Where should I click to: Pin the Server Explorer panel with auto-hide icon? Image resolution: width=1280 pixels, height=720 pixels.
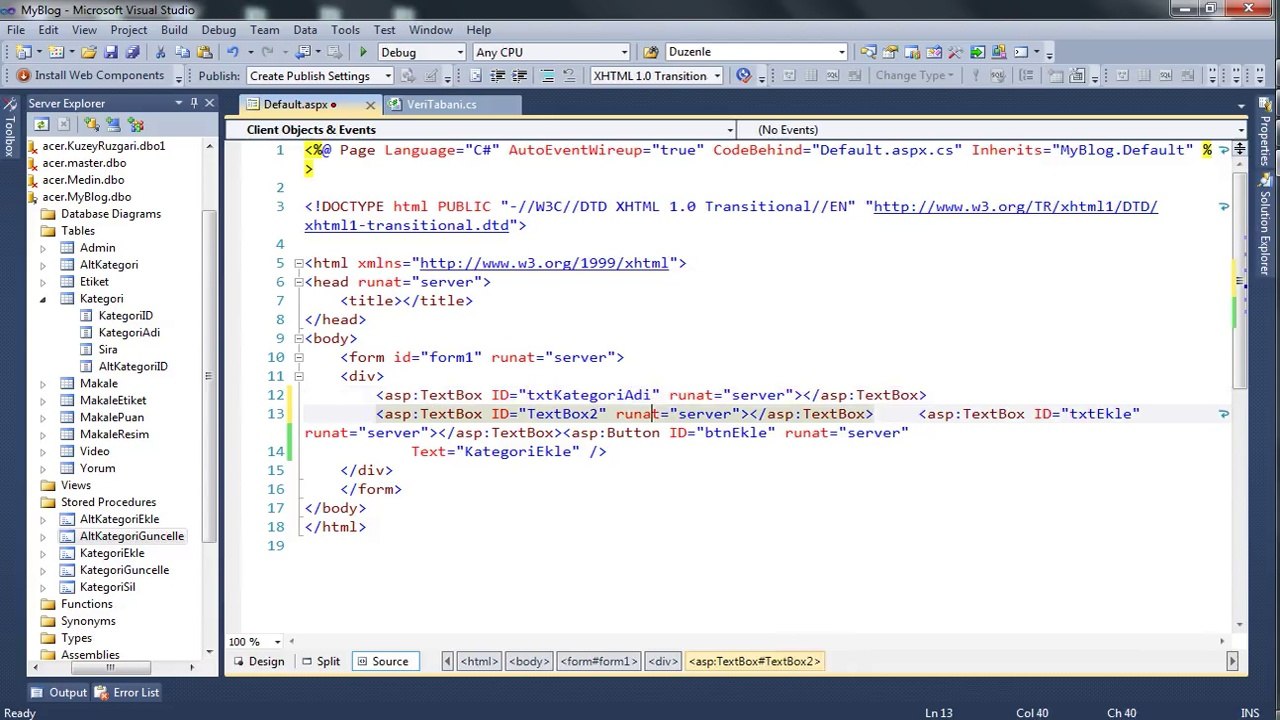pyautogui.click(x=194, y=103)
